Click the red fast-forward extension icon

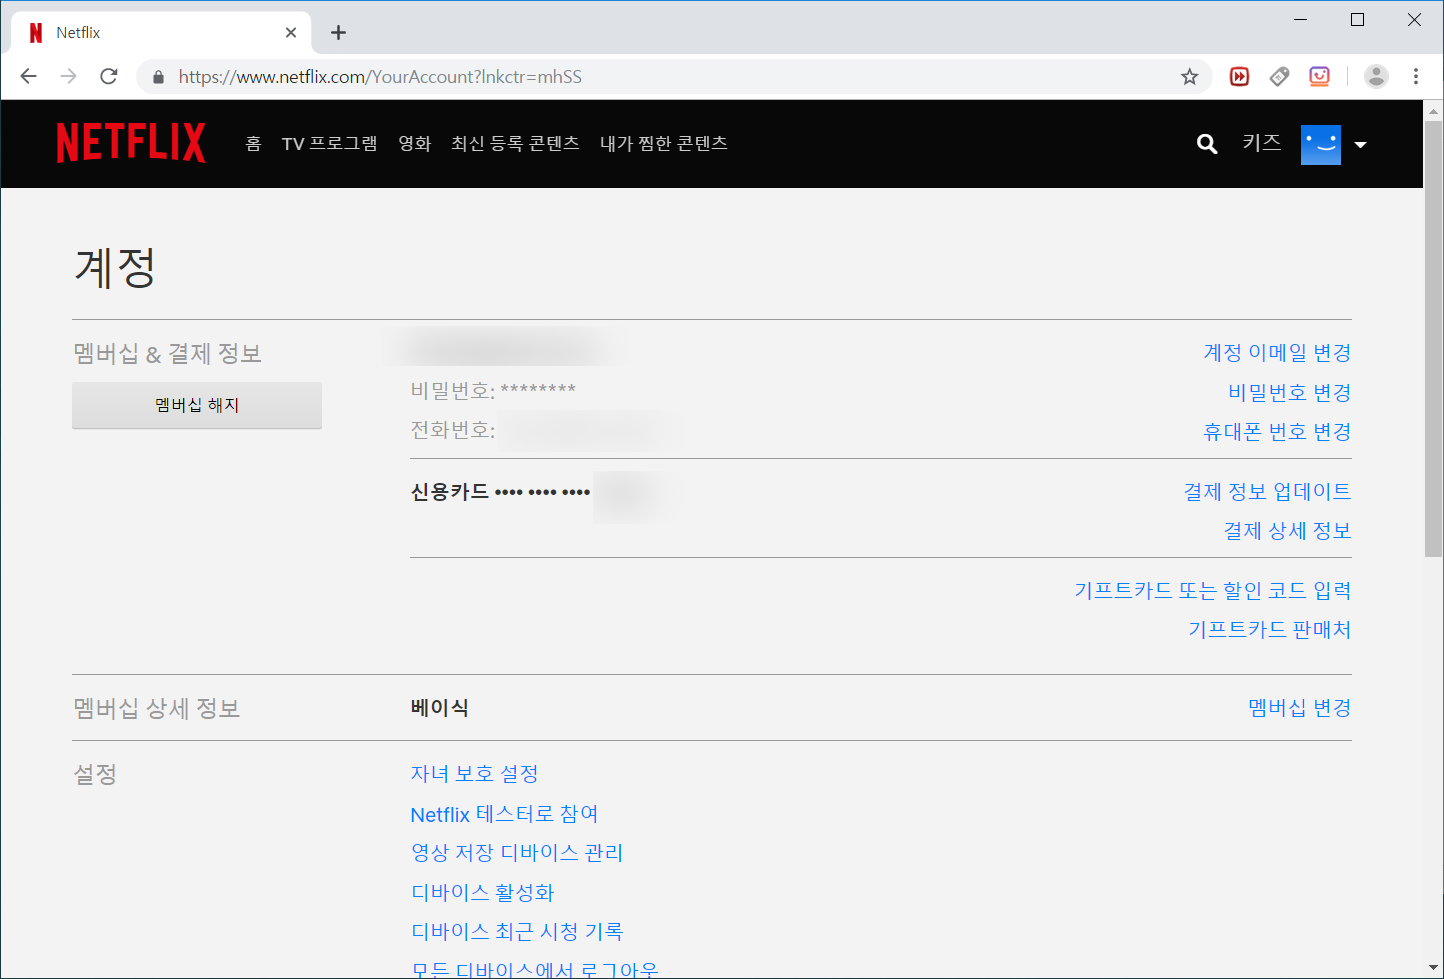(1239, 76)
